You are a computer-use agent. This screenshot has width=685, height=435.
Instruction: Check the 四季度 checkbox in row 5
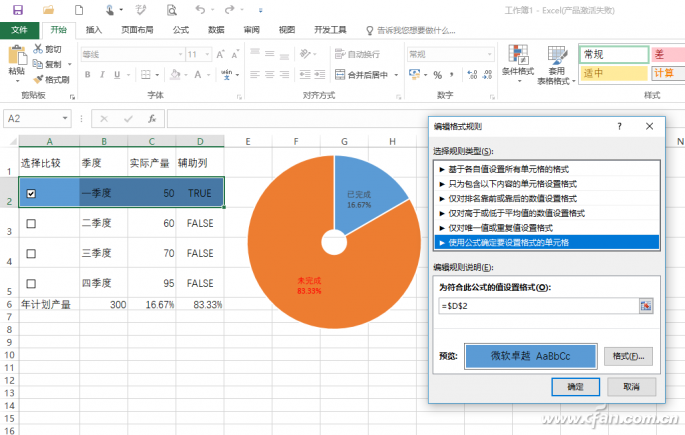pyautogui.click(x=31, y=284)
